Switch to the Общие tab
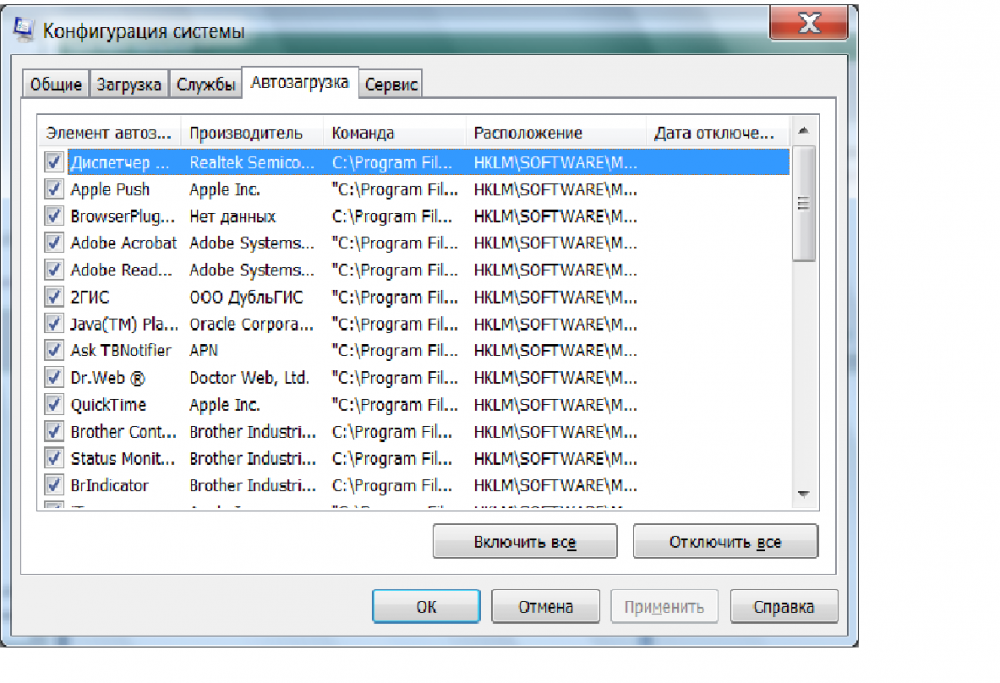The width and height of the screenshot is (1000, 683). coord(56,84)
